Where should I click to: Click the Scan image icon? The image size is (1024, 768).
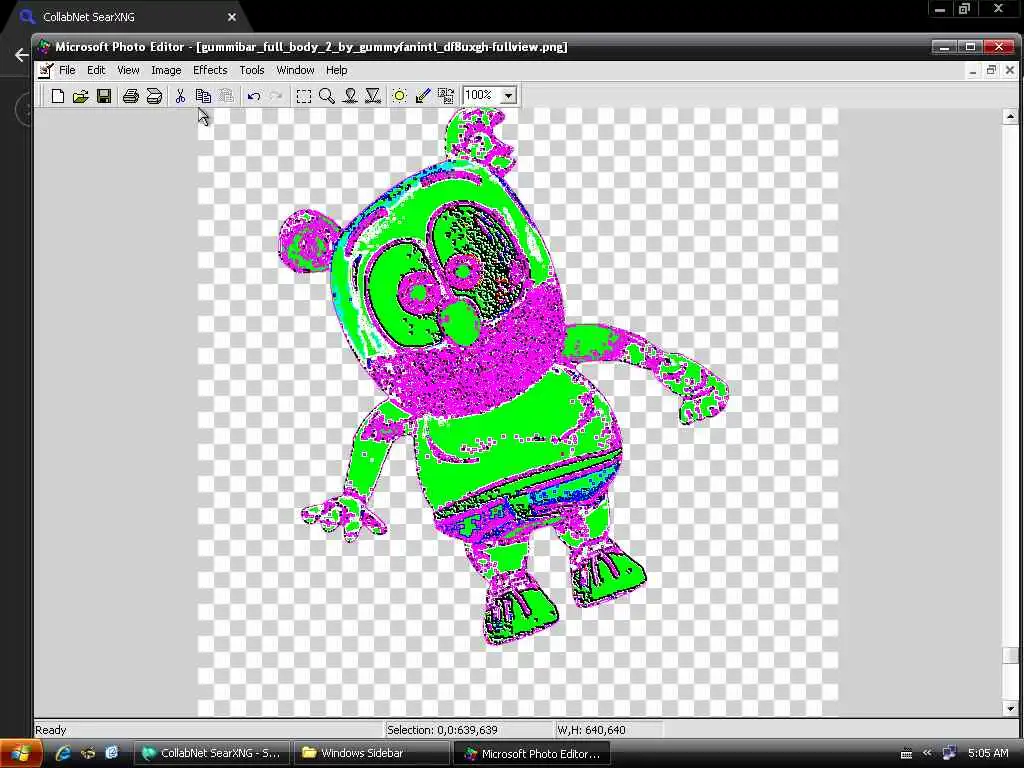pyautogui.click(x=154, y=96)
